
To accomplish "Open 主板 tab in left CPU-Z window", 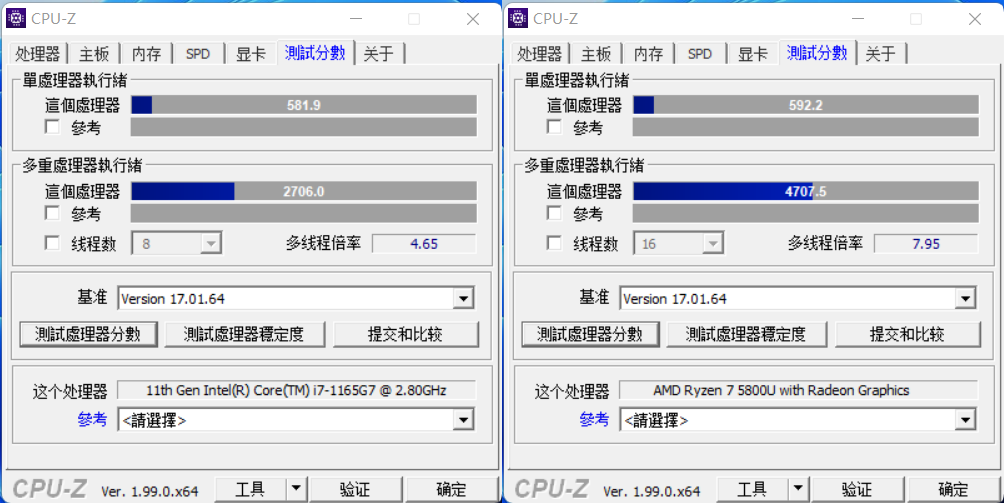I will pos(94,54).
